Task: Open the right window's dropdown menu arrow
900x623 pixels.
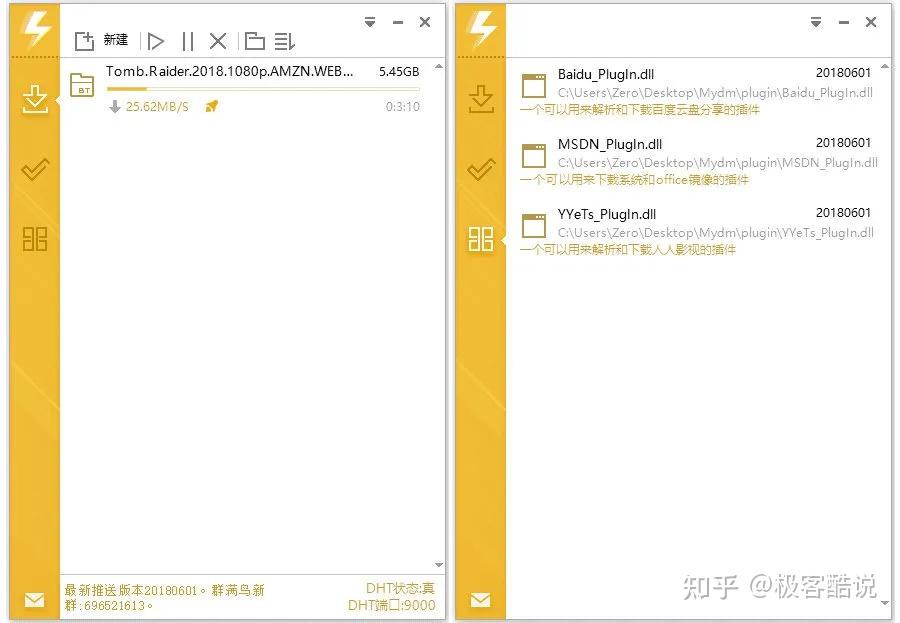Action: (816, 21)
